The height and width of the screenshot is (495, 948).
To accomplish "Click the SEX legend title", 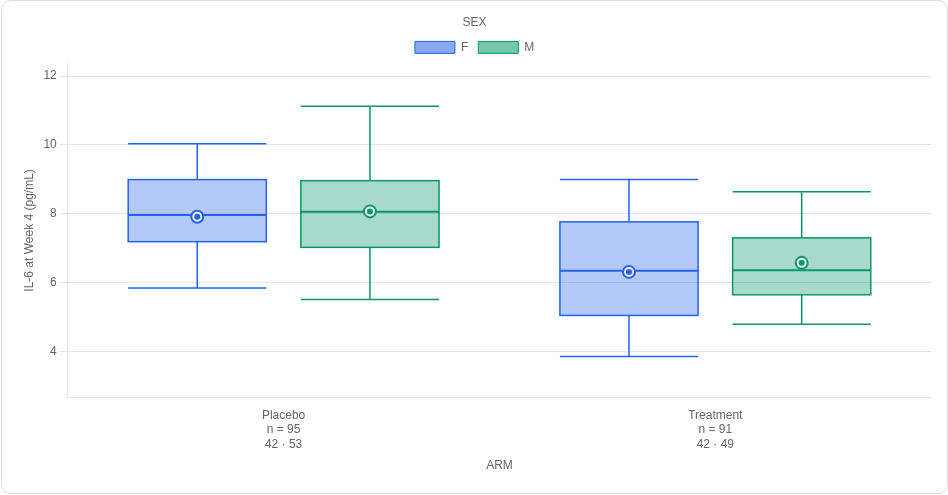I will tap(474, 22).
